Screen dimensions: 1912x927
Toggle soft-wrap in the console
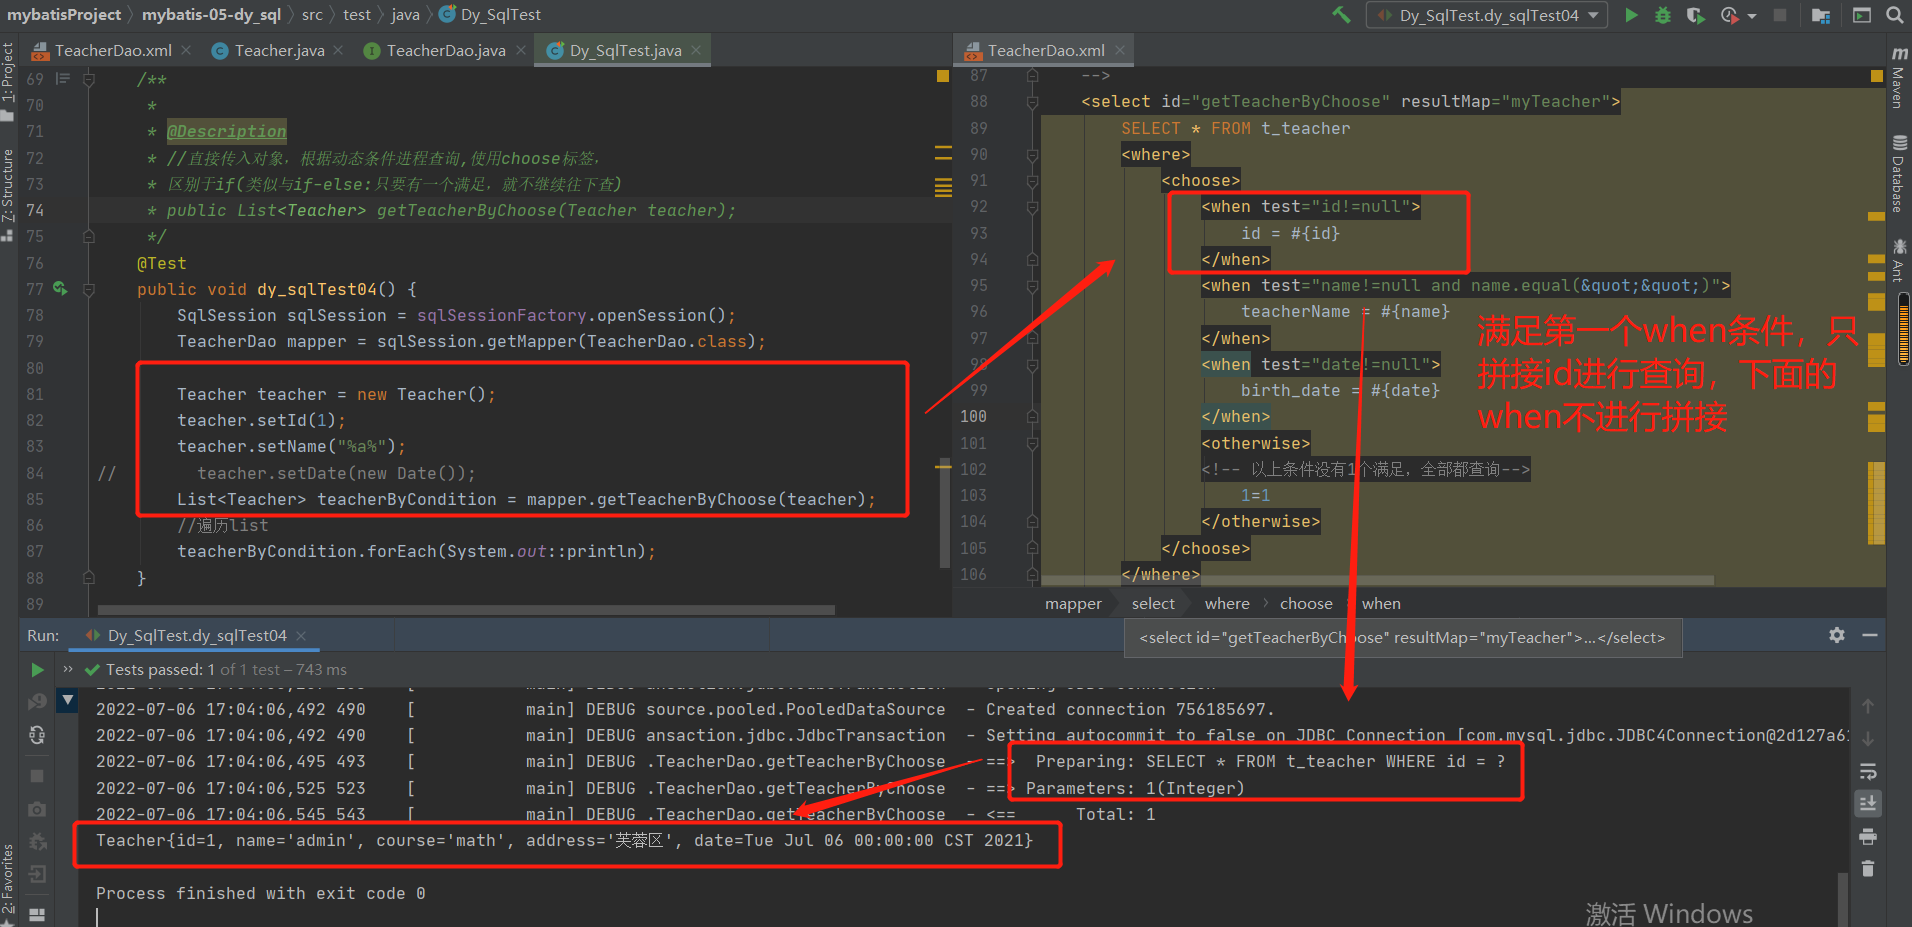tap(1868, 771)
